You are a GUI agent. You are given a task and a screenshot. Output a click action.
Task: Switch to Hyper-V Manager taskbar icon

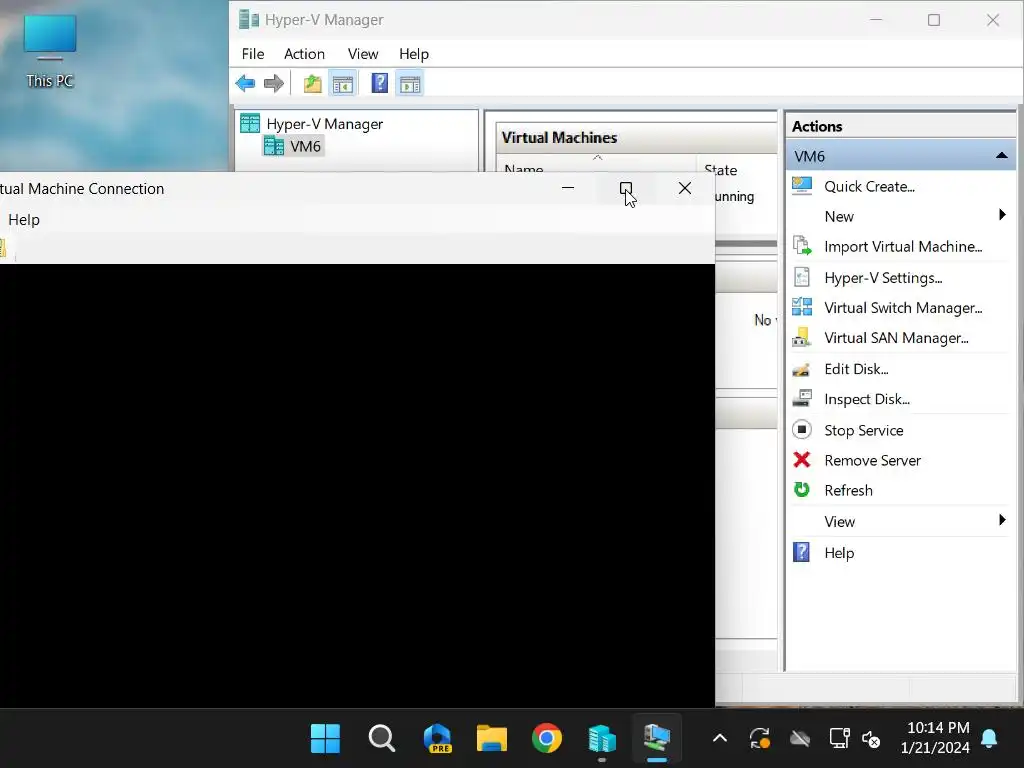tap(601, 739)
